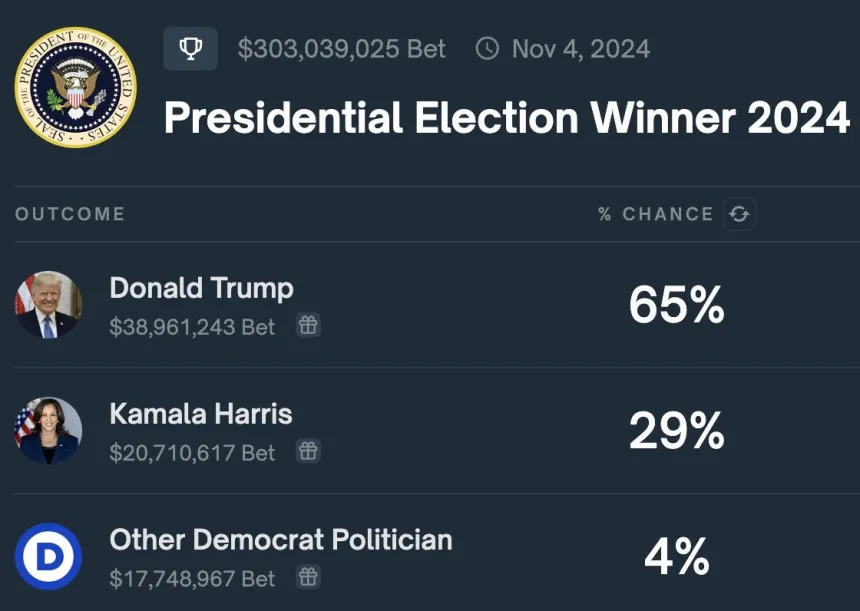Image resolution: width=860 pixels, height=611 pixels.
Task: Click the Presidential Election Winner 2024 title
Action: [506, 118]
